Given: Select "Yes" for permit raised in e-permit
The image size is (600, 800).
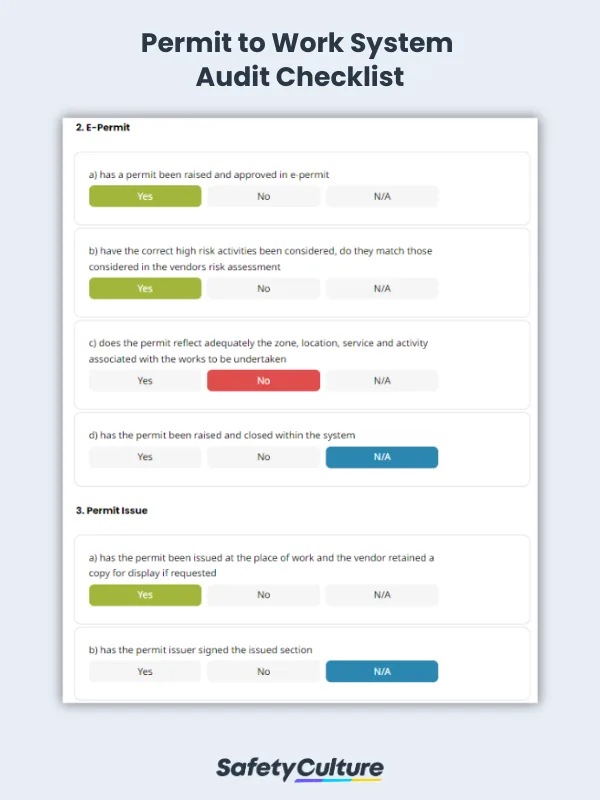Looking at the screenshot, I should click(144, 196).
